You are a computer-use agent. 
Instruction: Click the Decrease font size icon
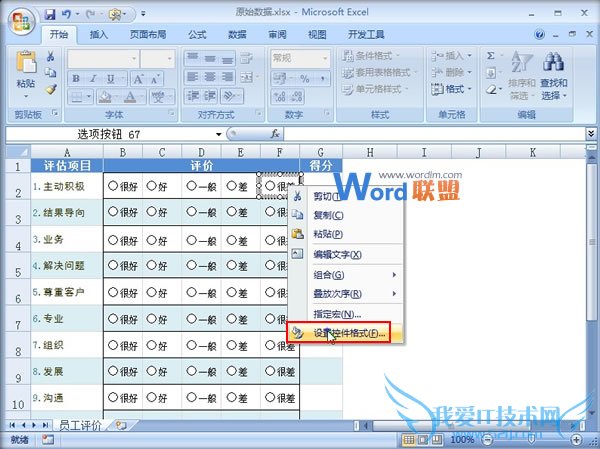155,79
